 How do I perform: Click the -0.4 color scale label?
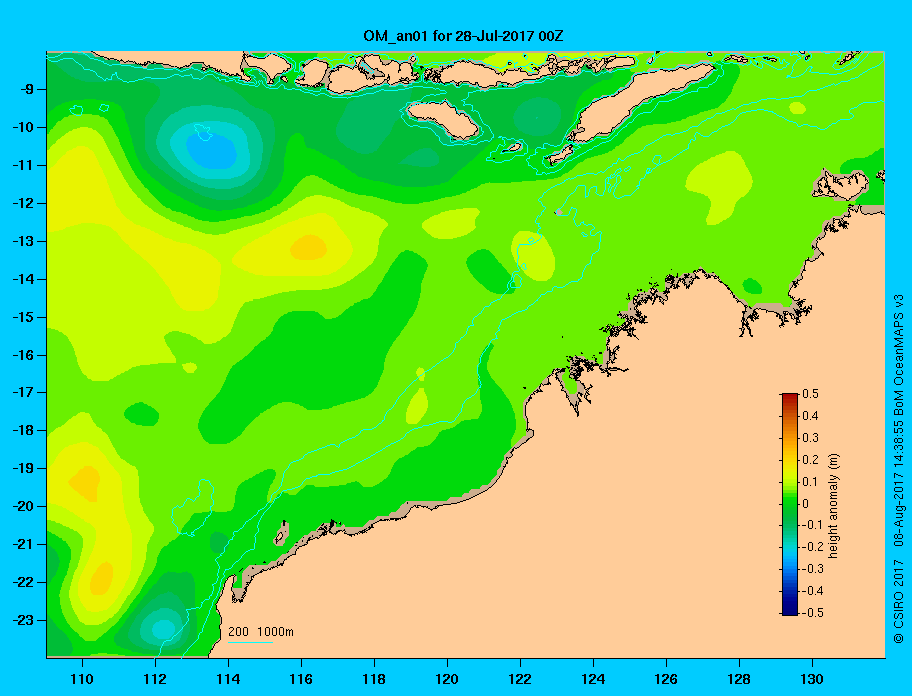click(813, 591)
